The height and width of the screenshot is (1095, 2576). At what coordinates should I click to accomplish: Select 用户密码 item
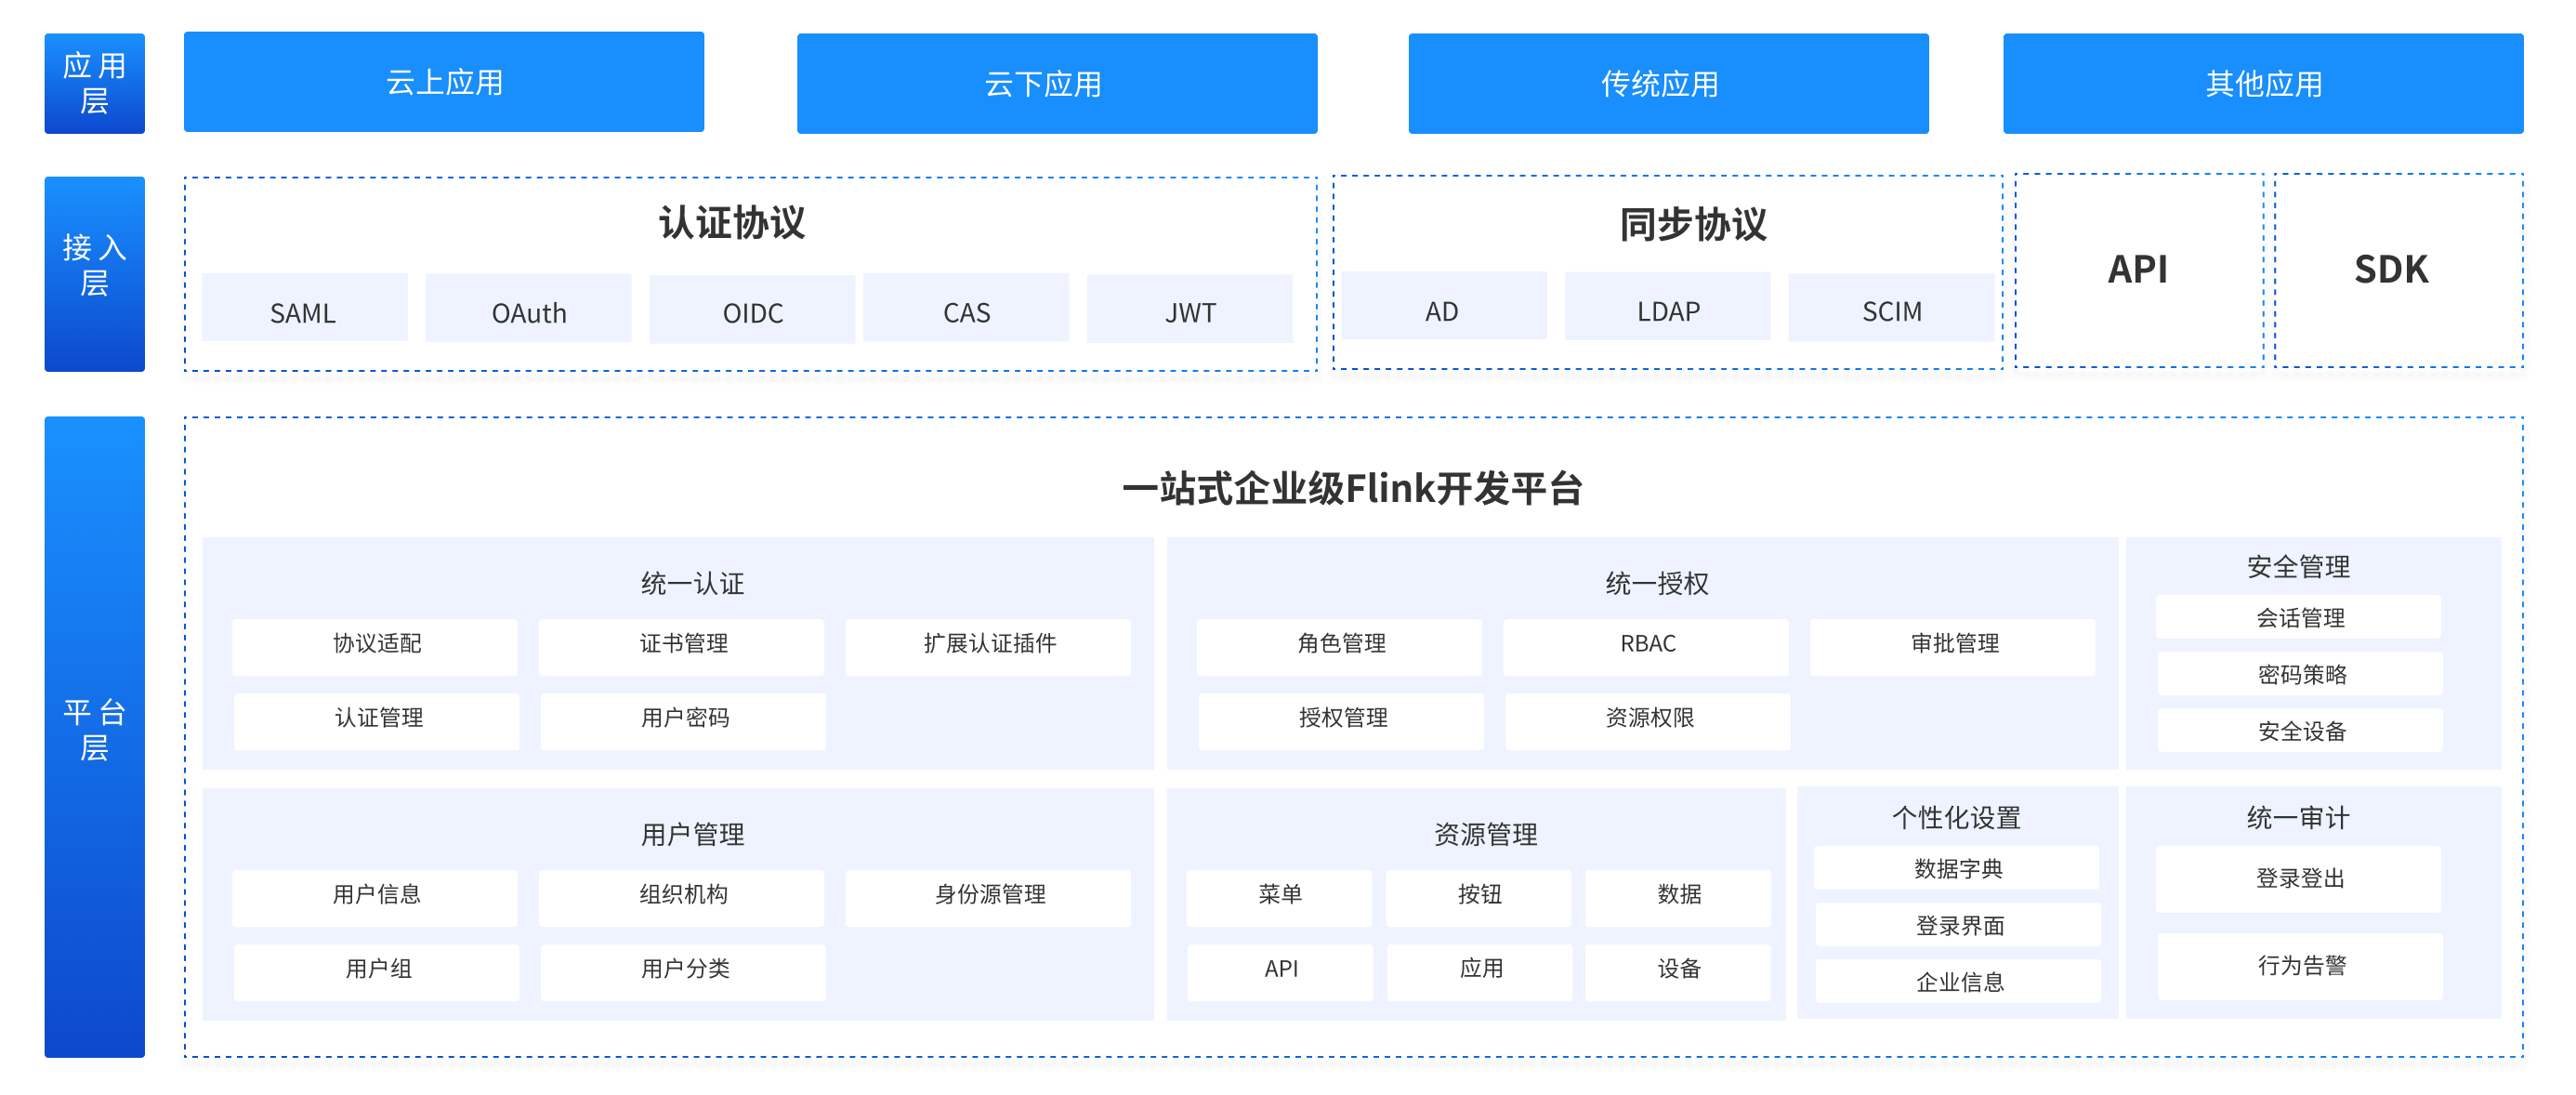pos(683,722)
